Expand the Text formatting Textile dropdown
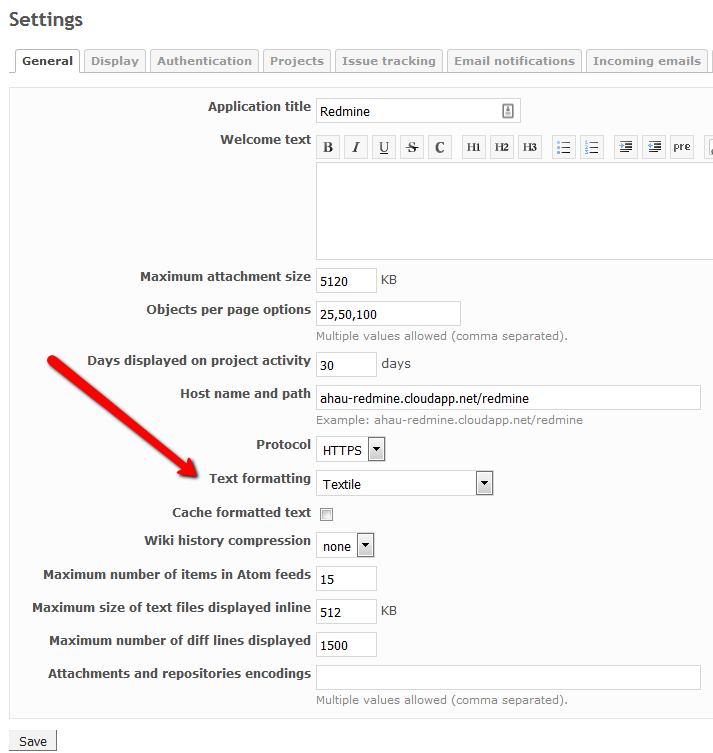 pos(404,484)
